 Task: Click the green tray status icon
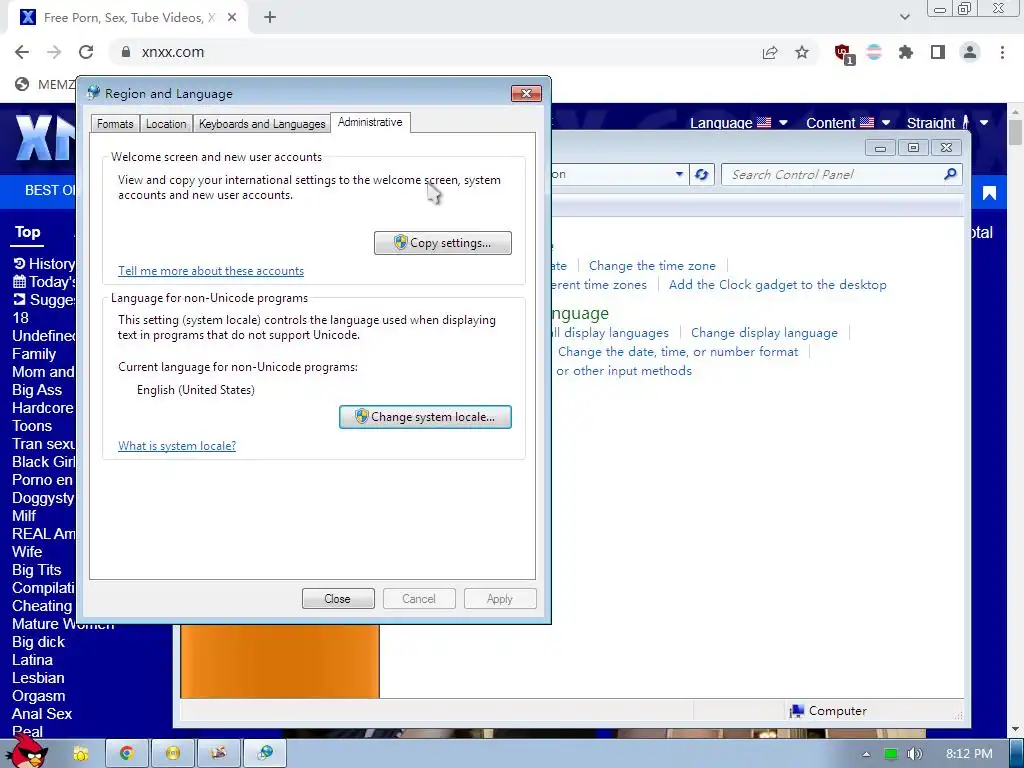tap(891, 754)
